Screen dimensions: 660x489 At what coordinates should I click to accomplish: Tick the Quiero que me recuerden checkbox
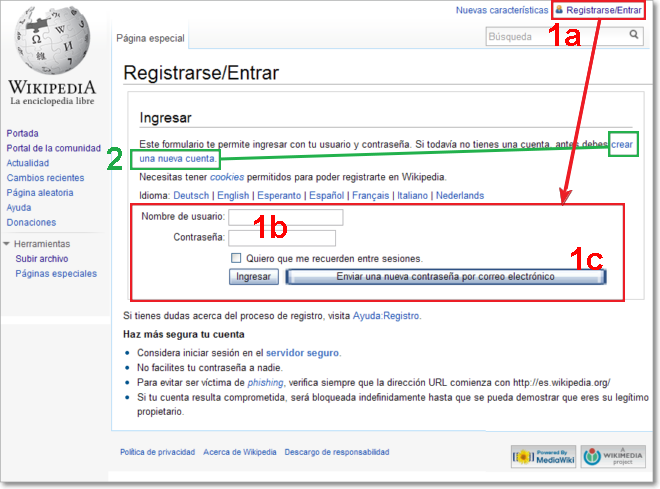pyautogui.click(x=236, y=258)
